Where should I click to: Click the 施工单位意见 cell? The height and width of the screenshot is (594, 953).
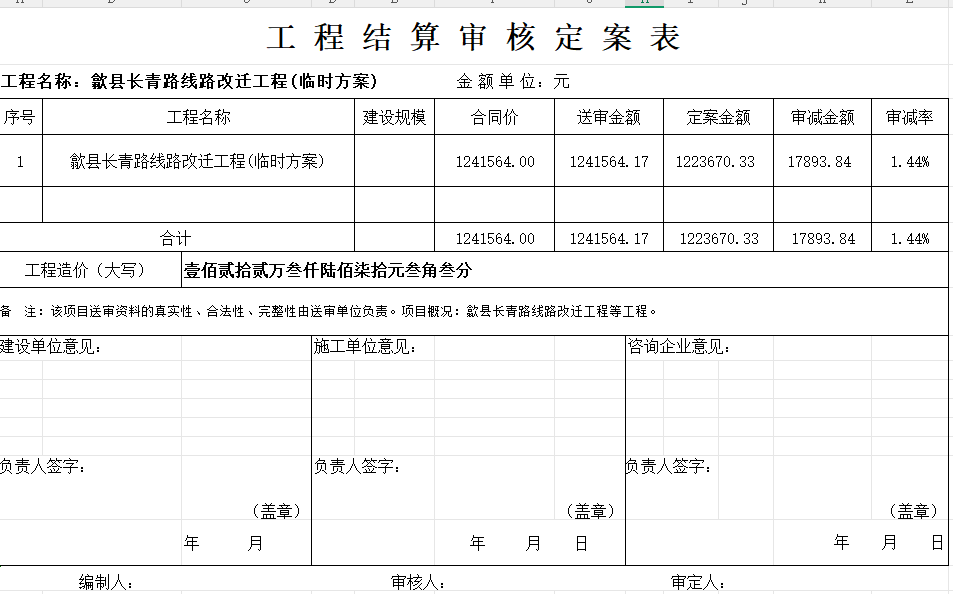pos(366,348)
